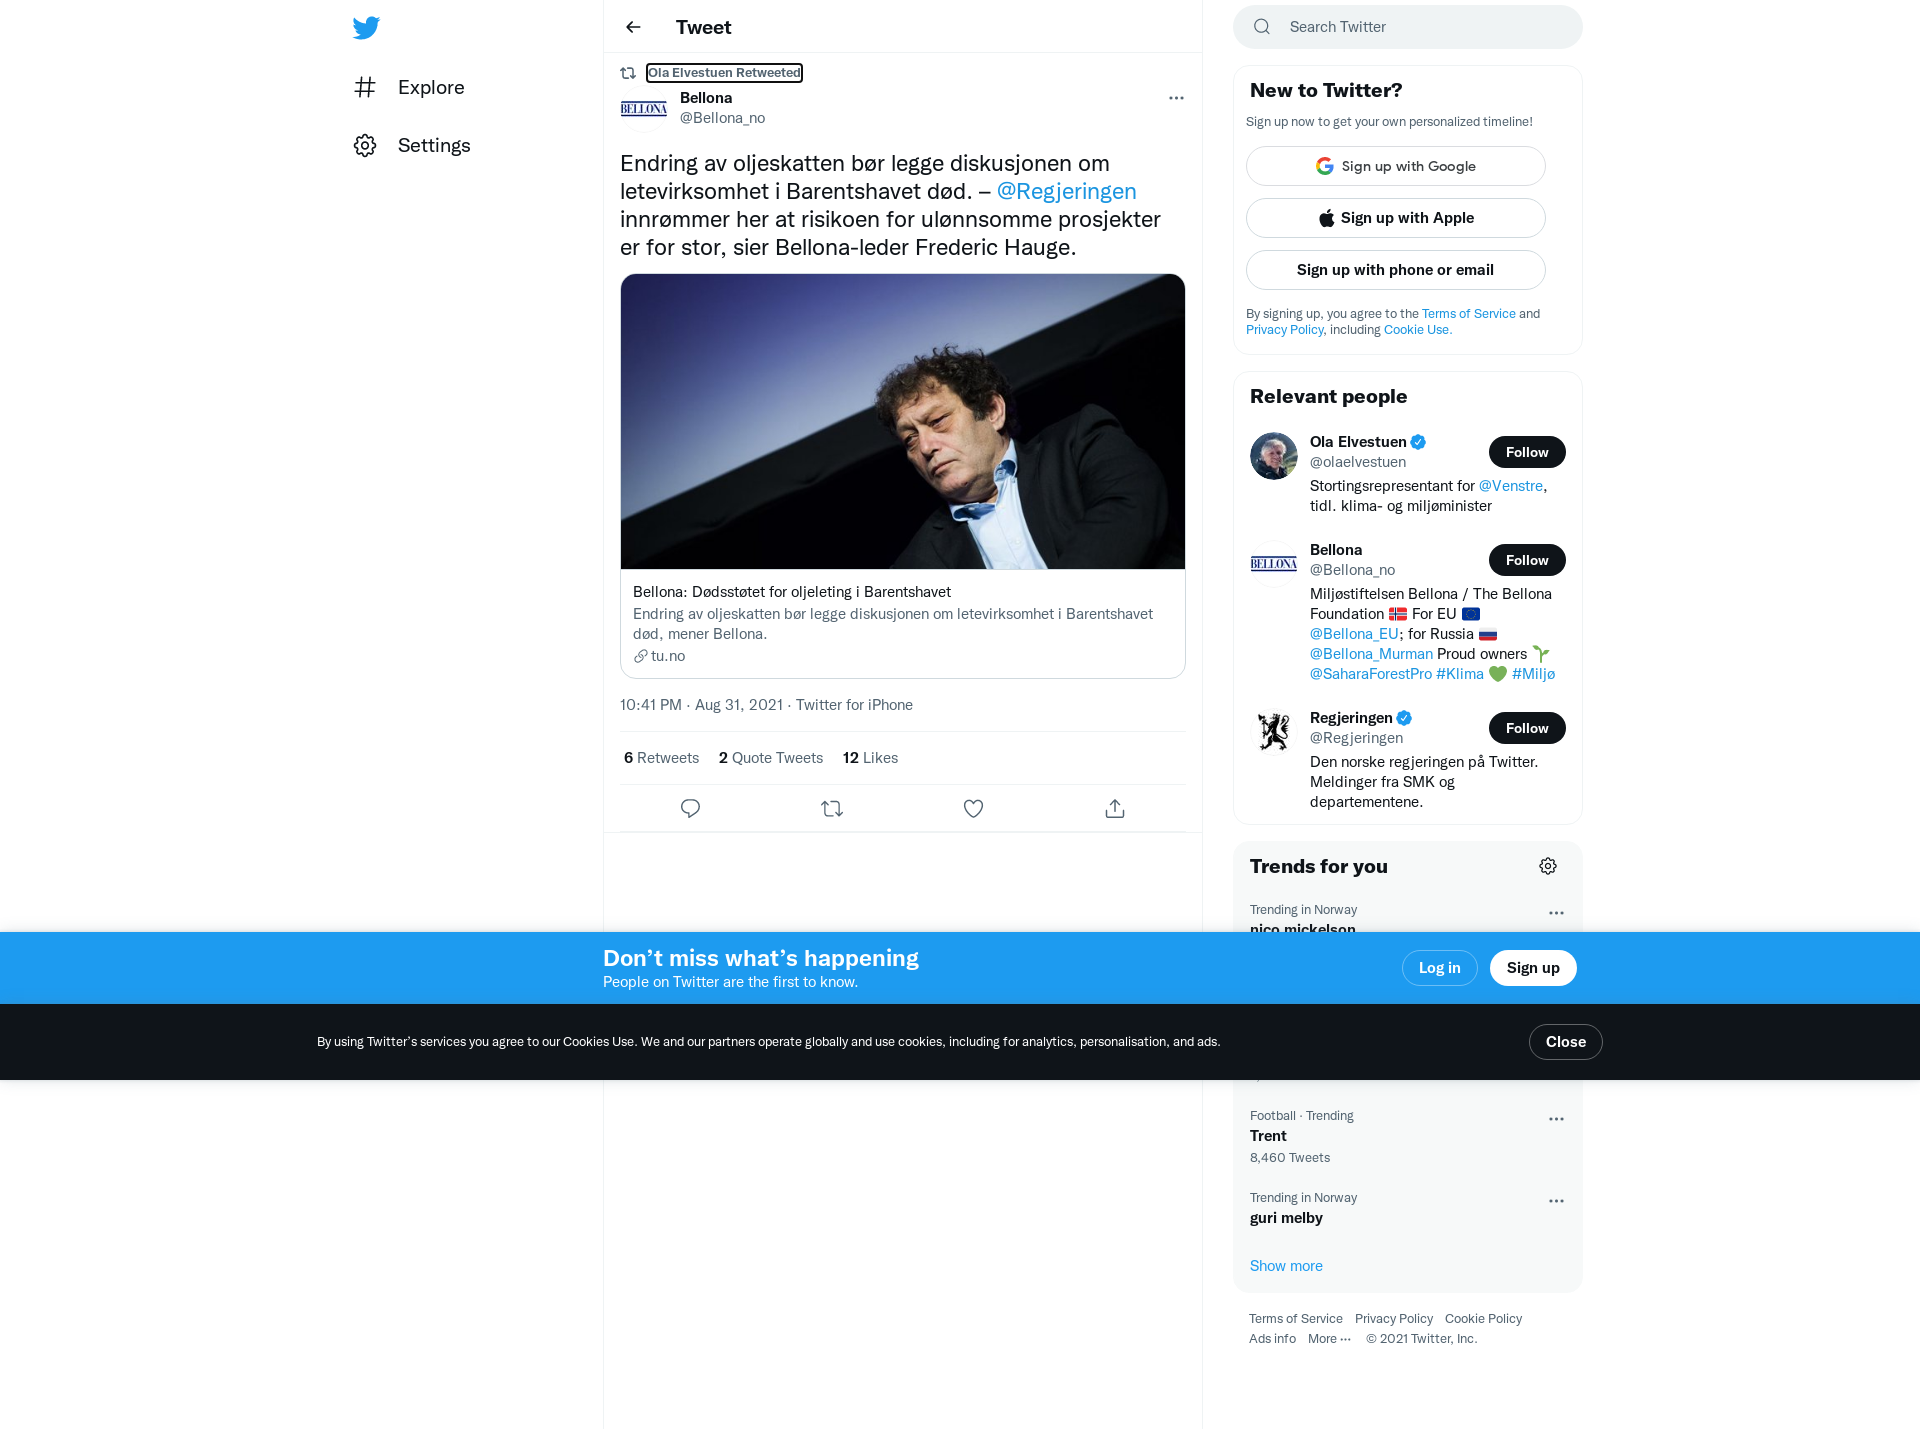This screenshot has height=1429, width=1920.
Task: Open the tweet's three-dot more menu
Action: click(1176, 98)
